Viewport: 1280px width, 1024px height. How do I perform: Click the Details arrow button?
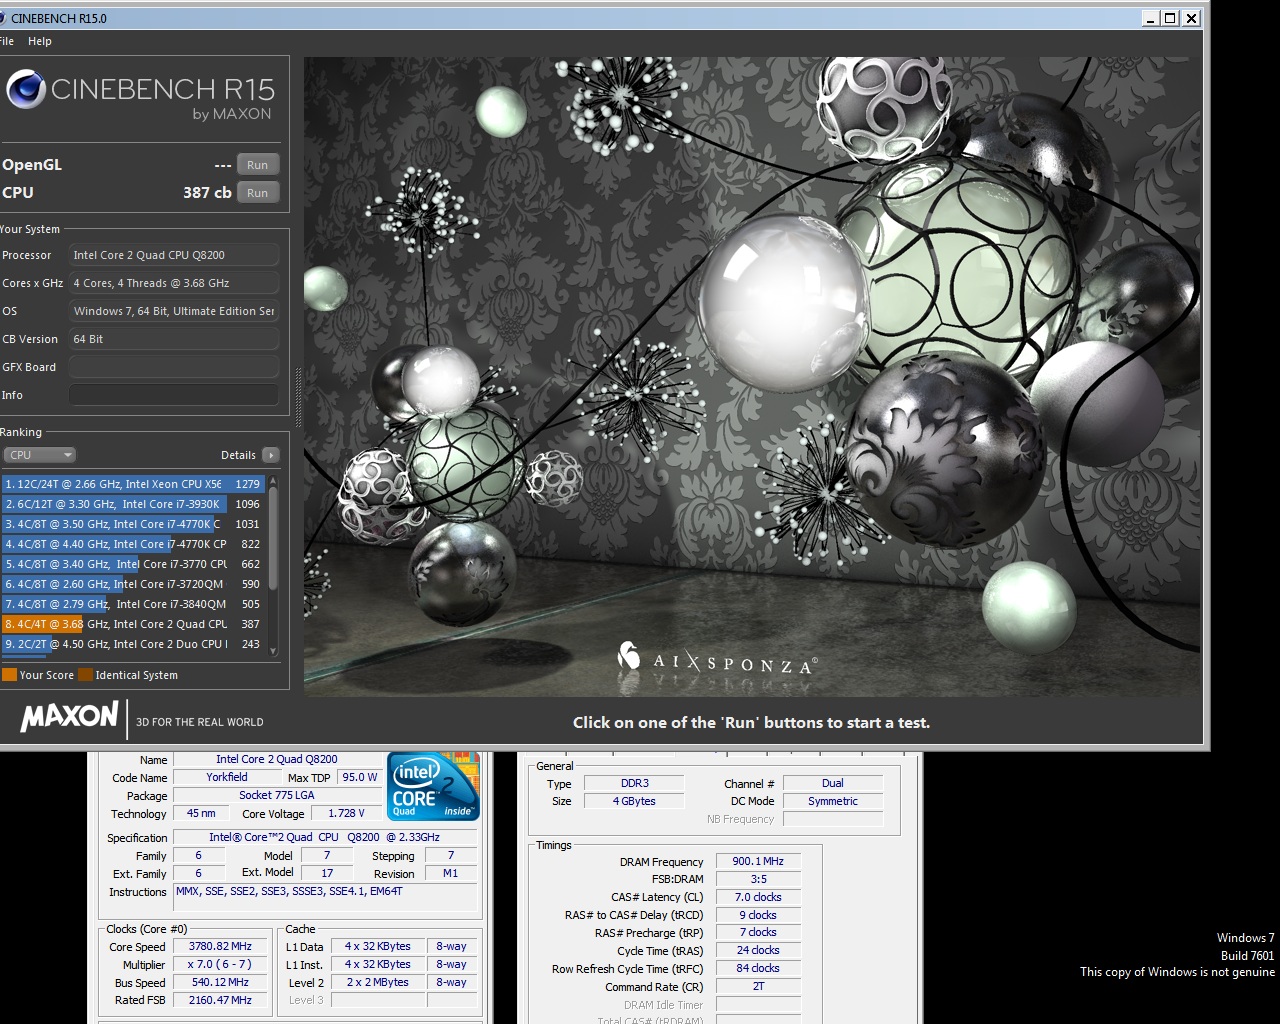[271, 455]
